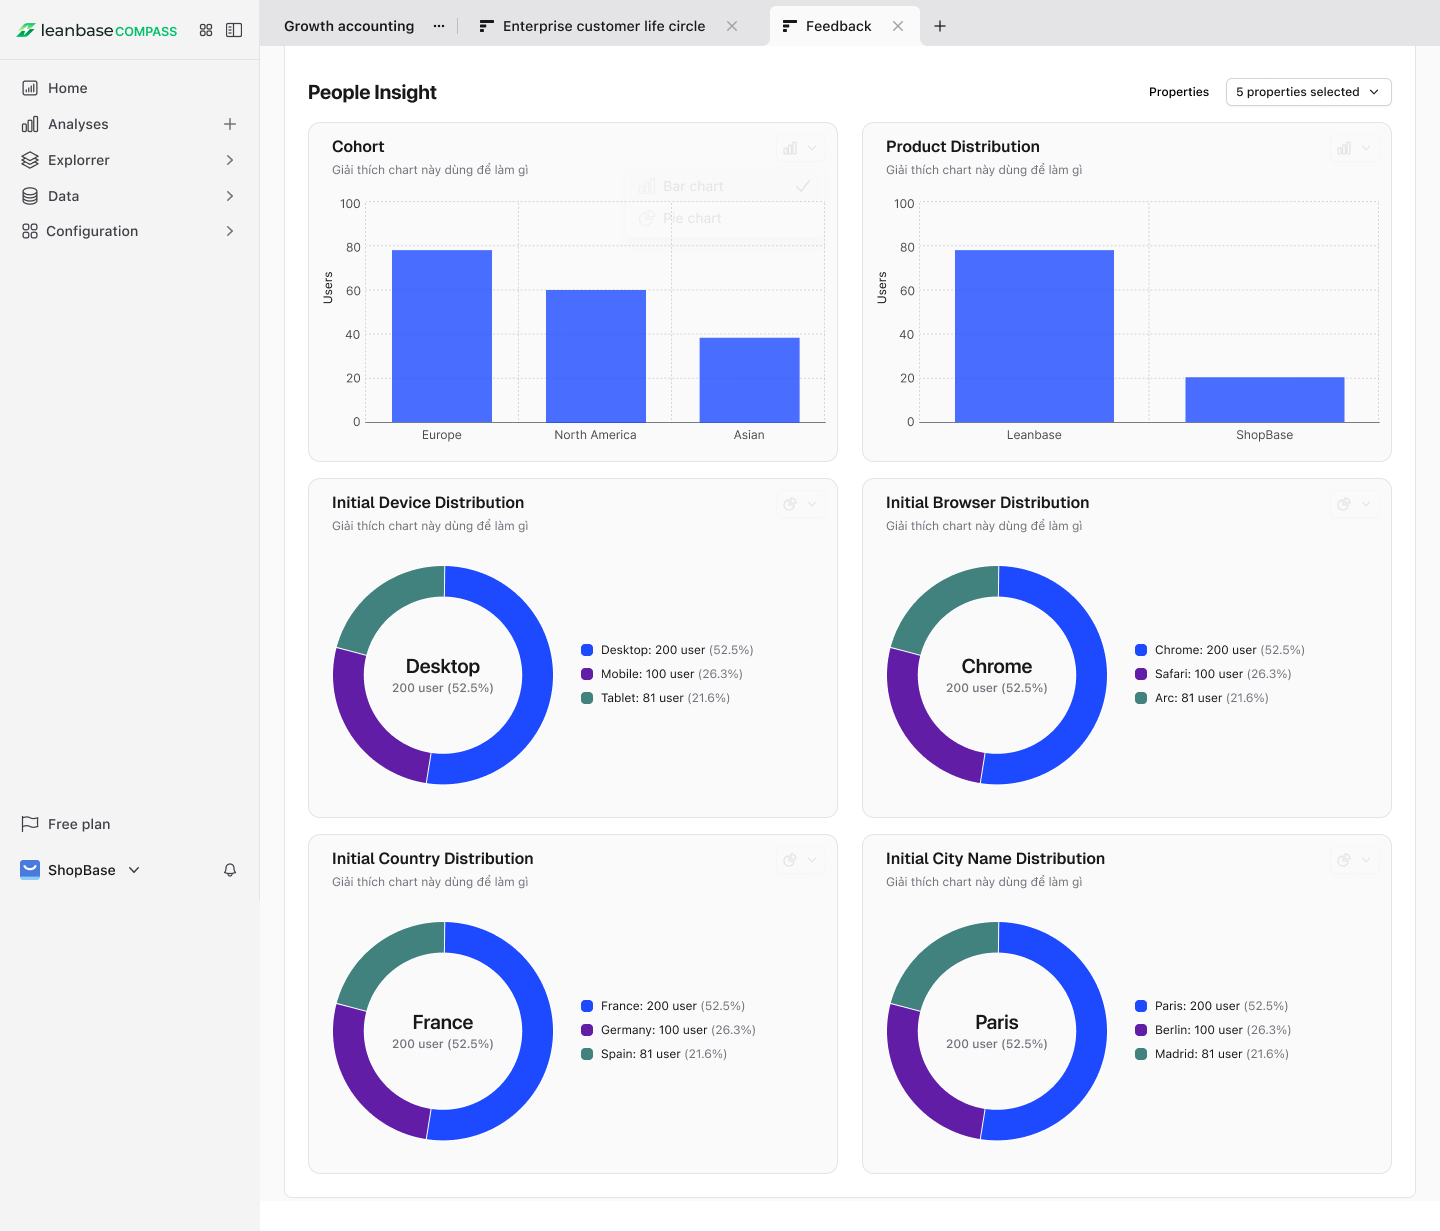Open the Properties selection dropdown
Viewport: 1440px width, 1231px height.
pos(1308,92)
